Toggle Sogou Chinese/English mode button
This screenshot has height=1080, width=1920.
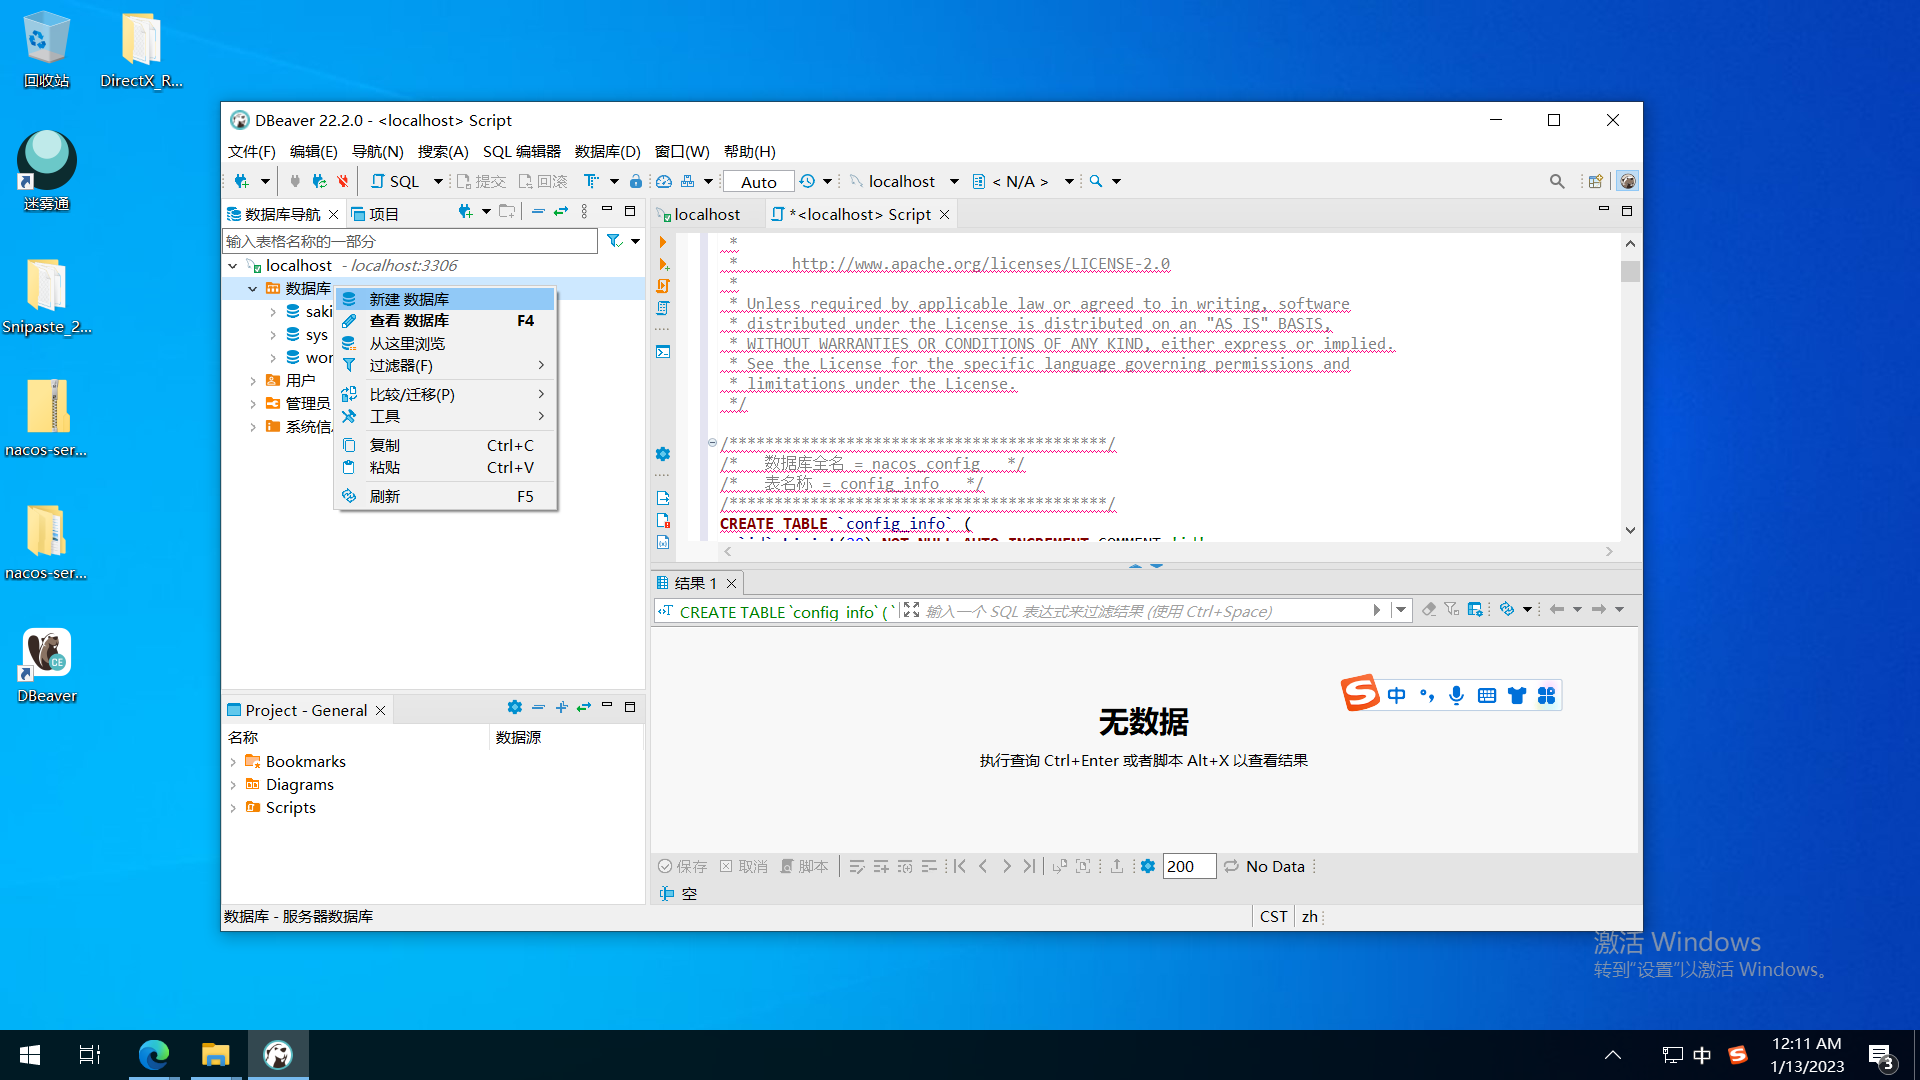tap(1397, 695)
